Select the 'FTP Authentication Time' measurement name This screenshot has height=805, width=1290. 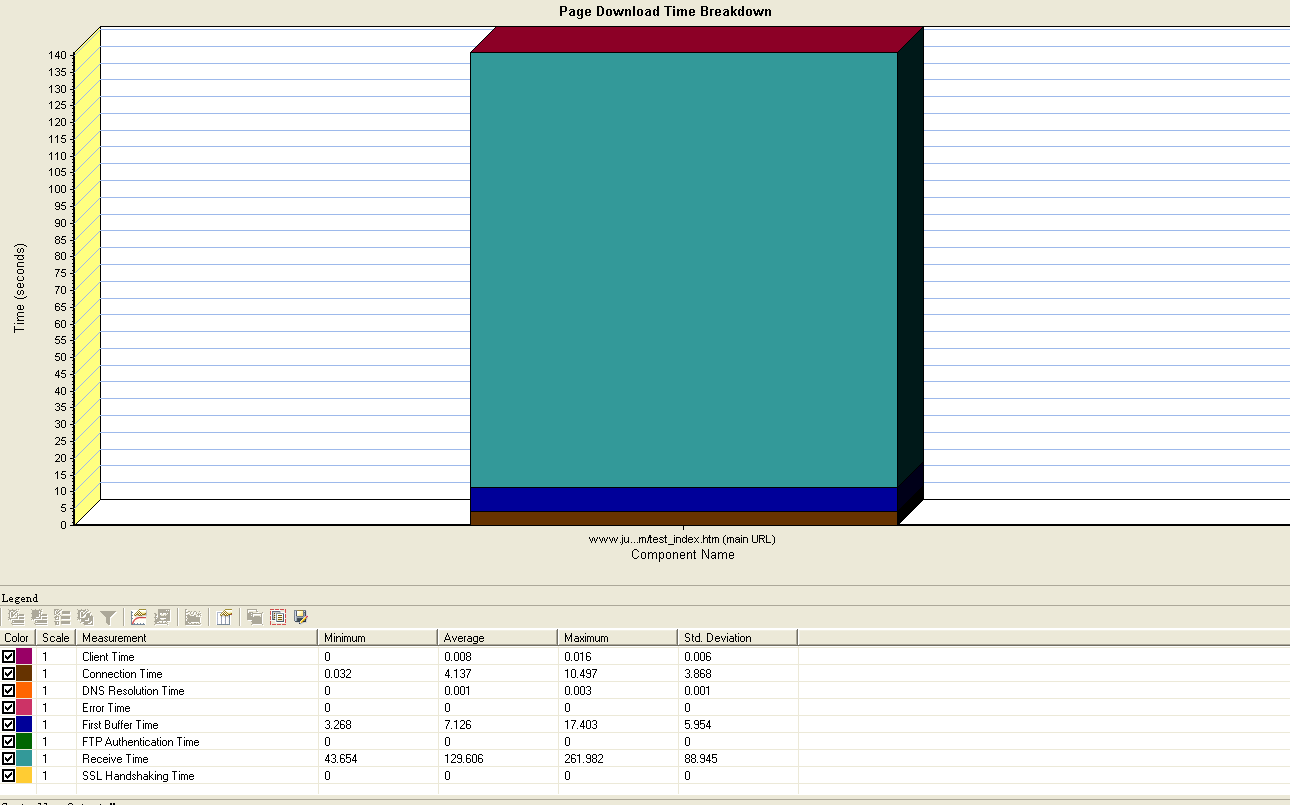141,741
